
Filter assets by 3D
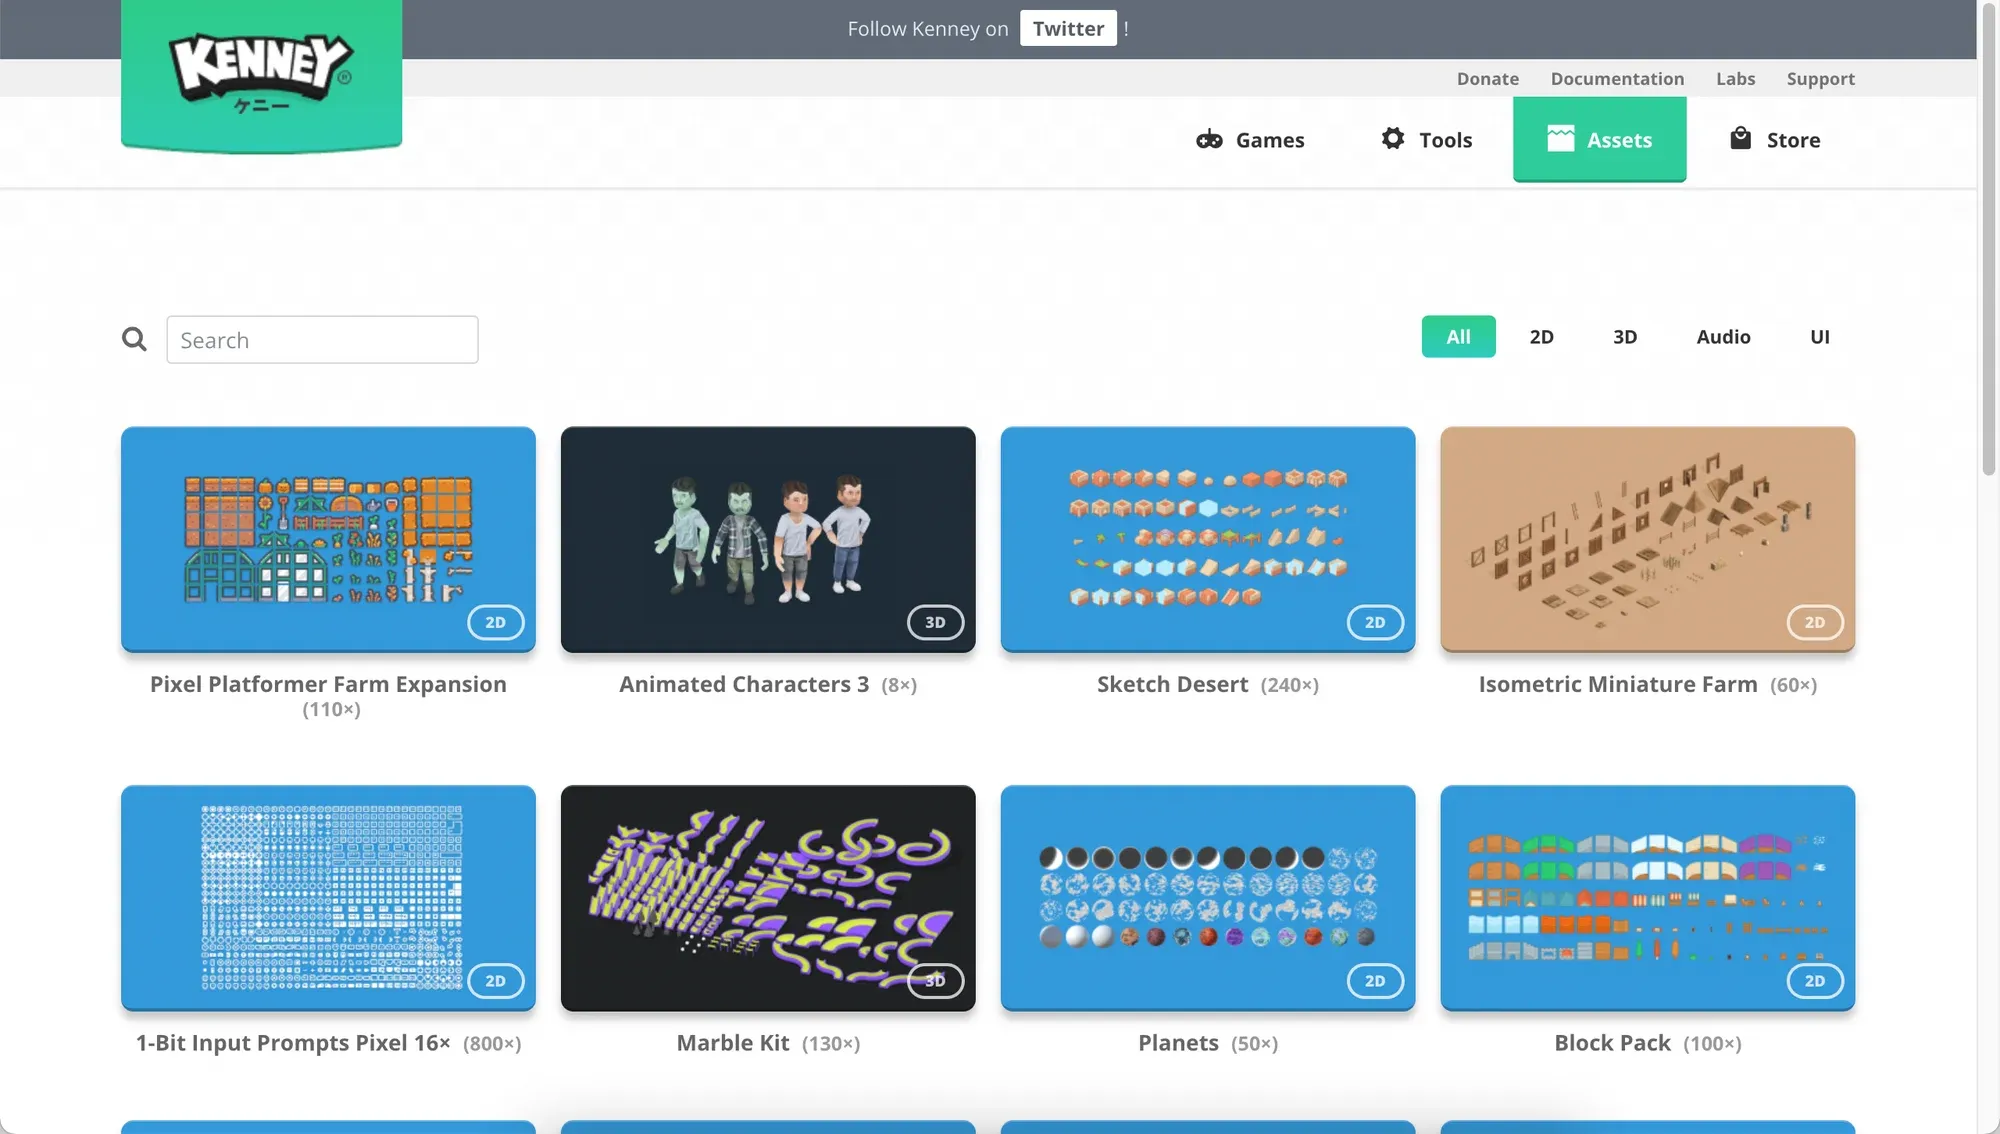[1624, 337]
